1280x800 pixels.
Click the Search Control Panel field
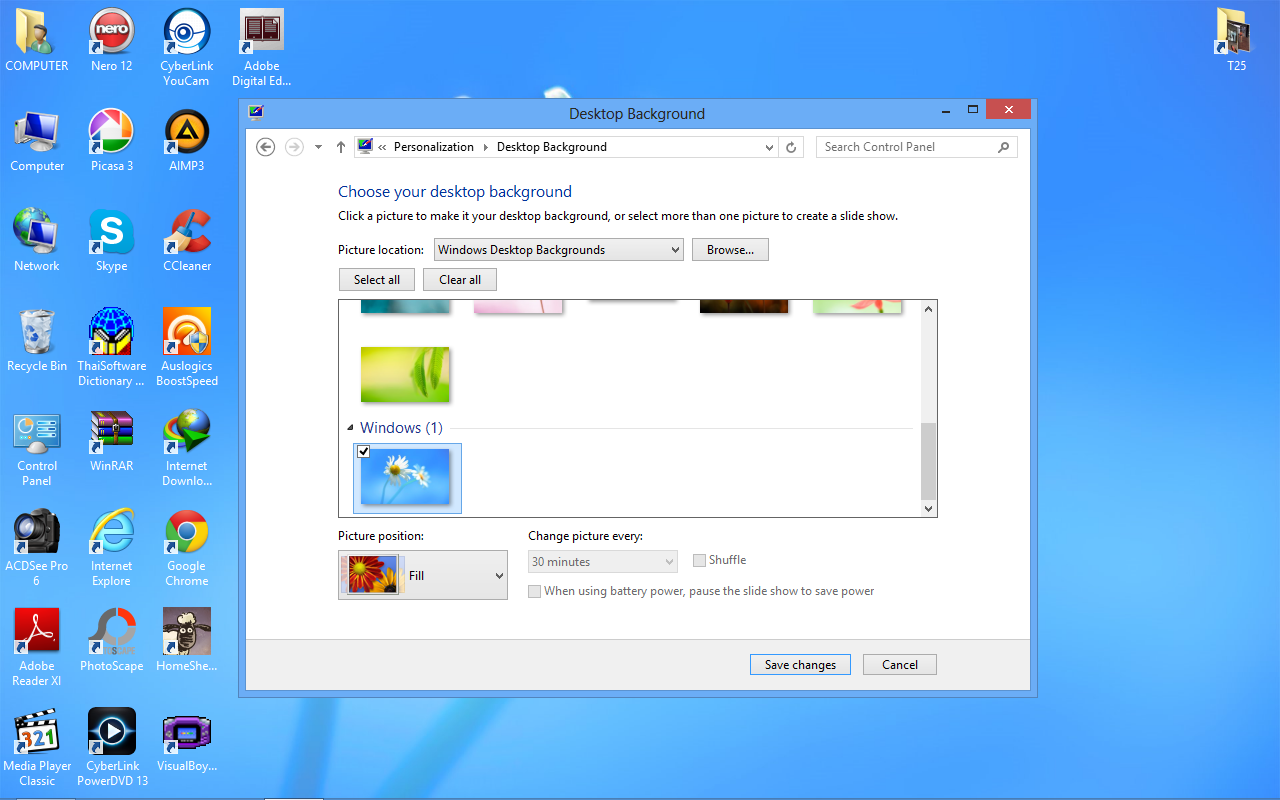coord(917,147)
